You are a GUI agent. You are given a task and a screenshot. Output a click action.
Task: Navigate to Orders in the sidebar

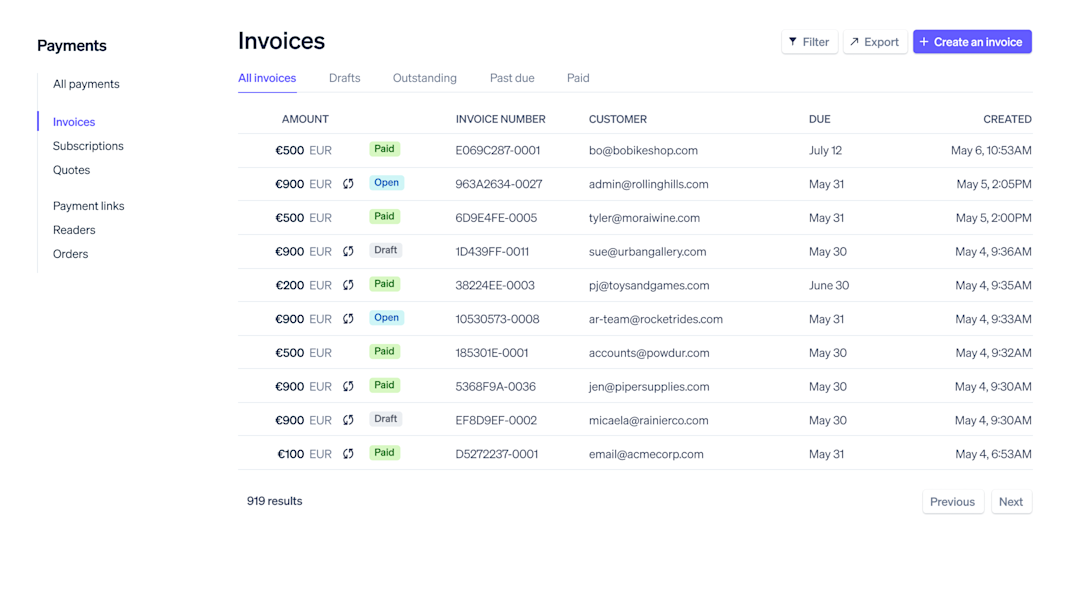coord(70,254)
